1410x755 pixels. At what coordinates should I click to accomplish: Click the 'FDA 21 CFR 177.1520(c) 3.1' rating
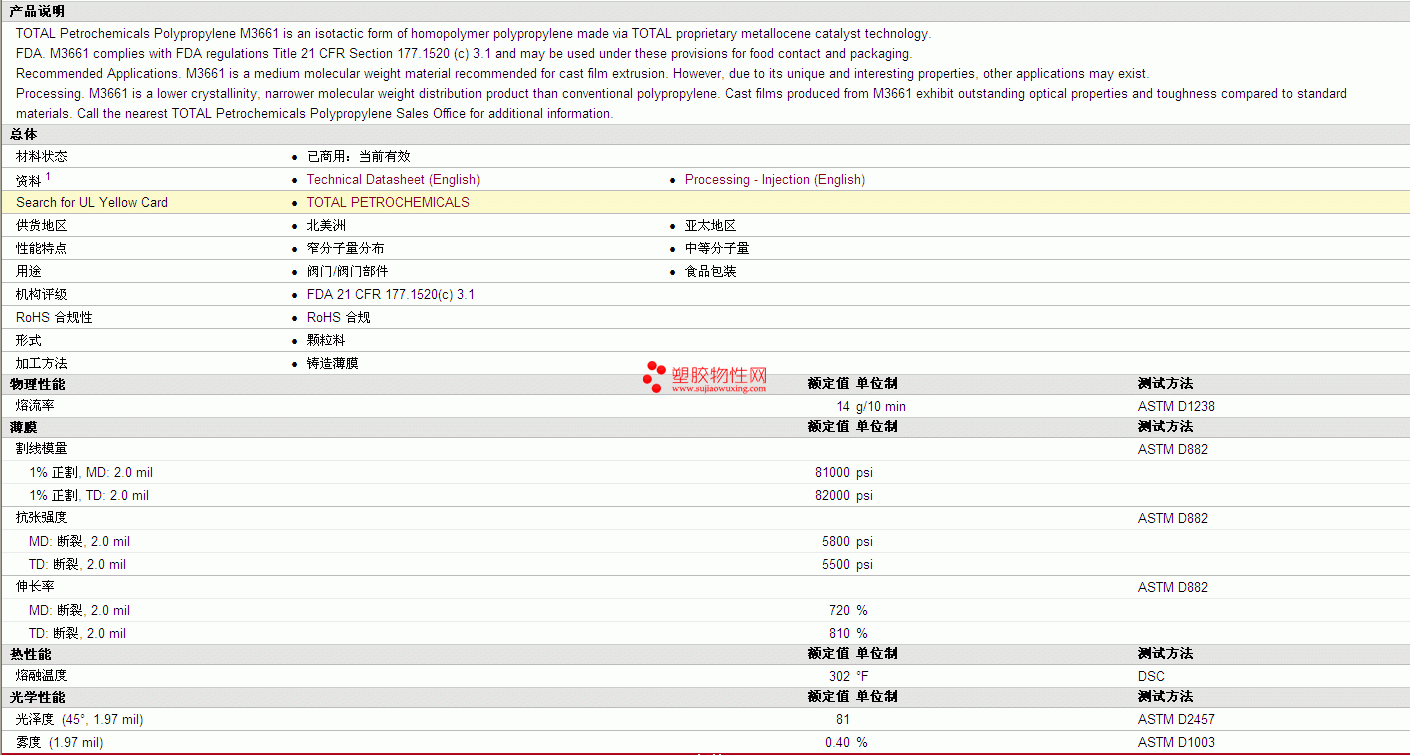(391, 294)
